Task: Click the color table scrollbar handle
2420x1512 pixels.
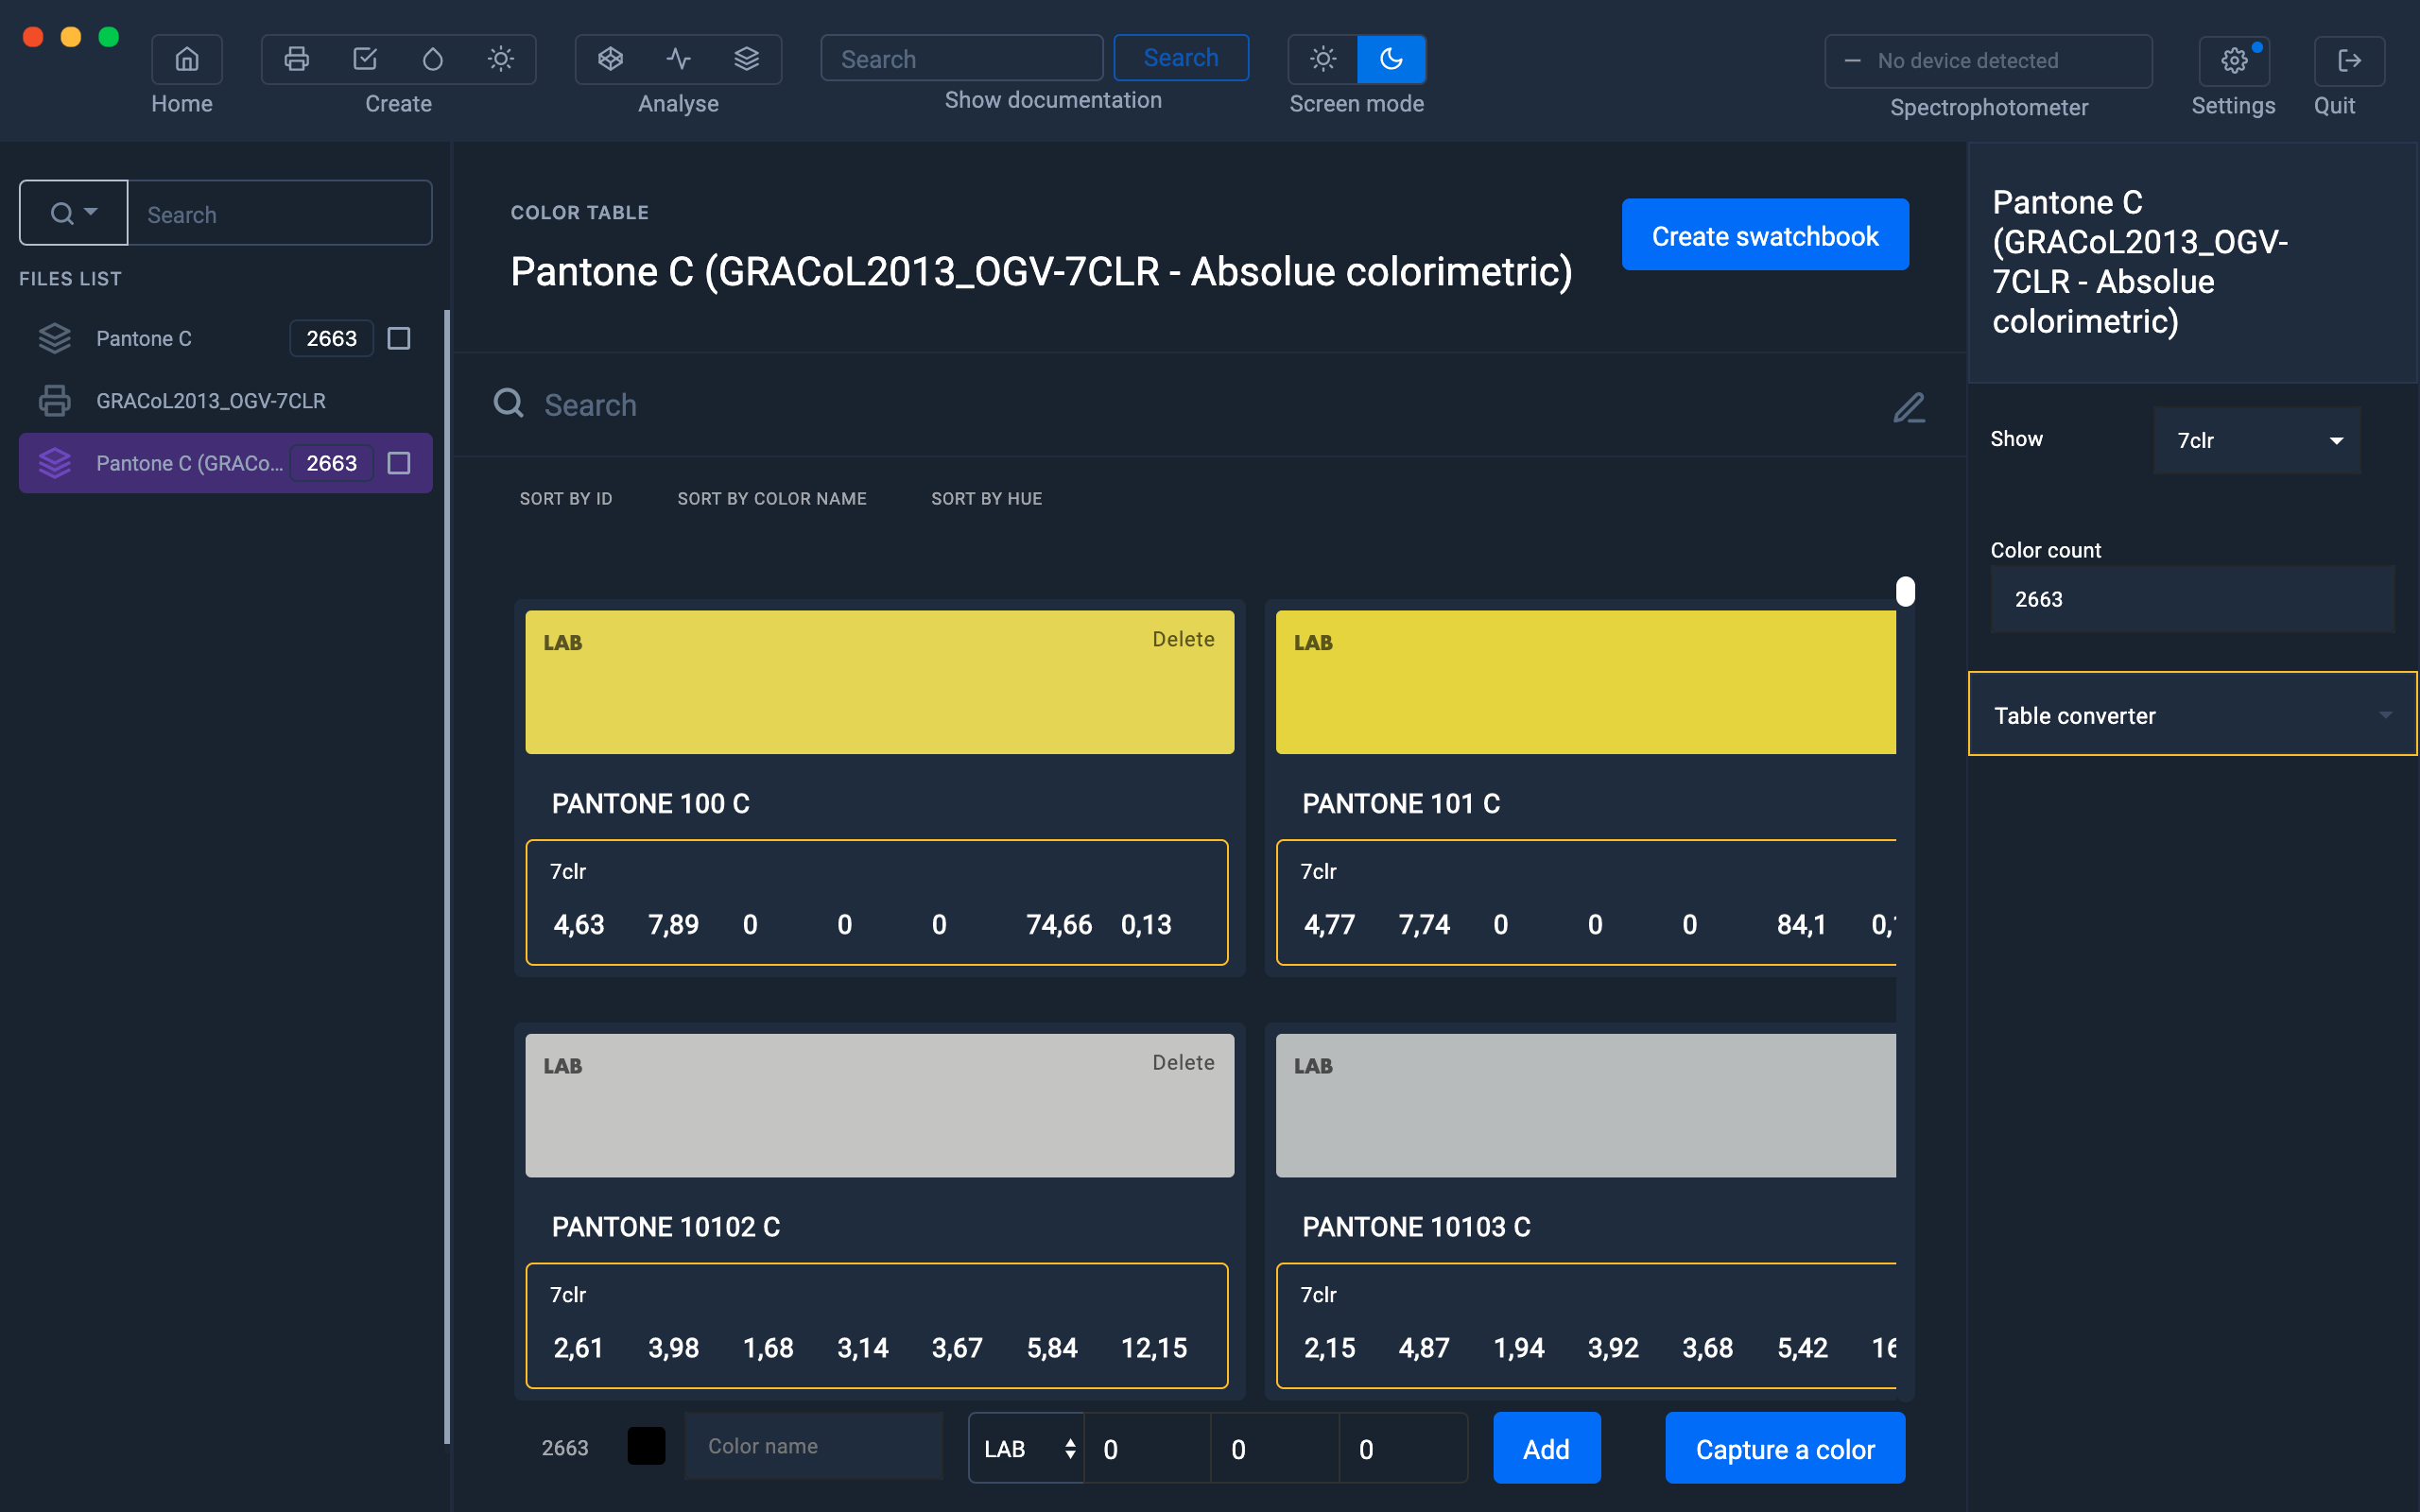Action: 1905,591
